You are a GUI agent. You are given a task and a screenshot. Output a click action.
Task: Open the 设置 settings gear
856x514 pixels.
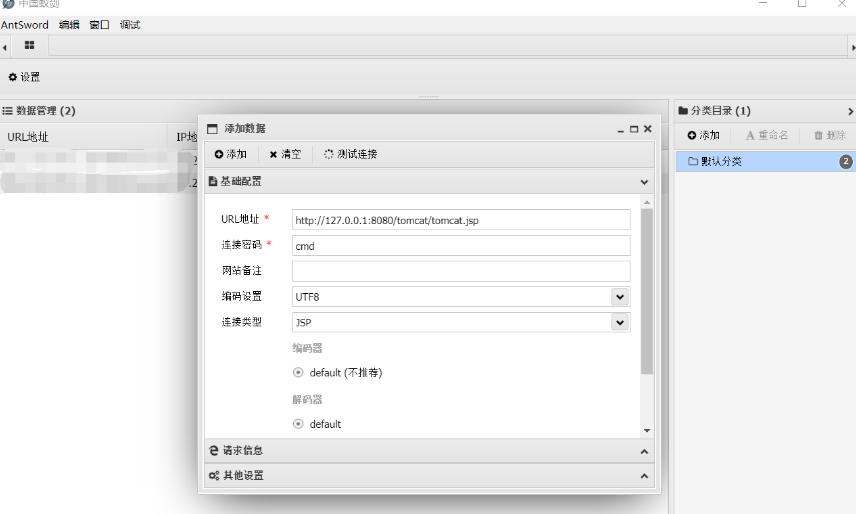[24, 77]
